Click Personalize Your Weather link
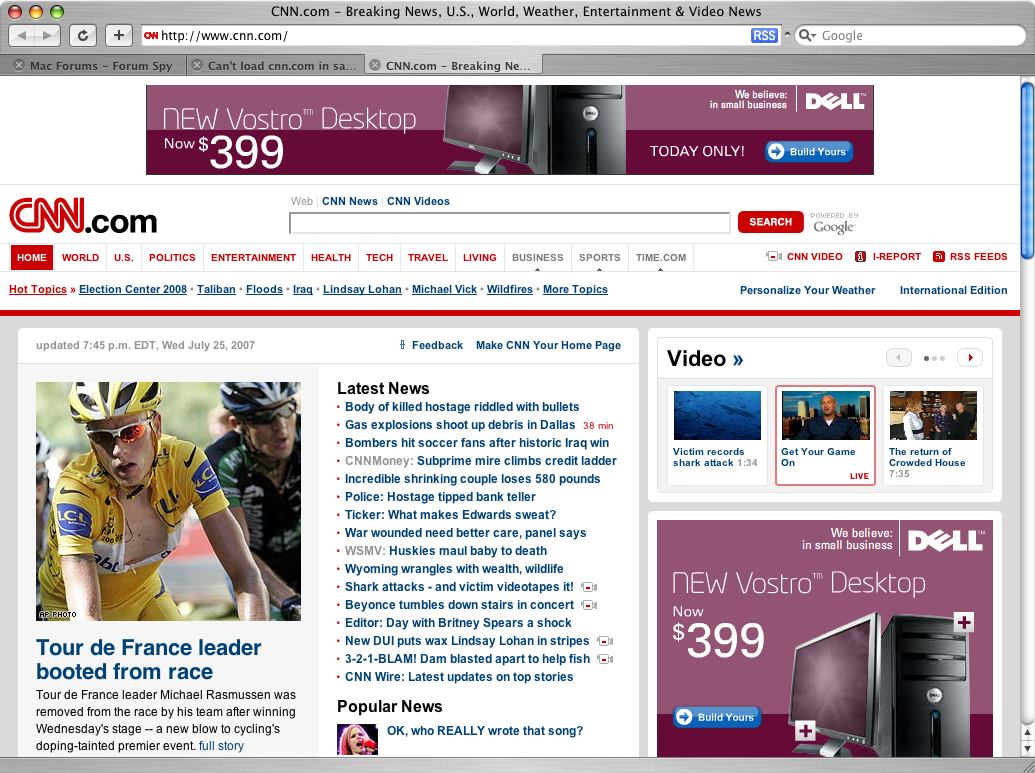The image size is (1035, 773). coord(807,290)
